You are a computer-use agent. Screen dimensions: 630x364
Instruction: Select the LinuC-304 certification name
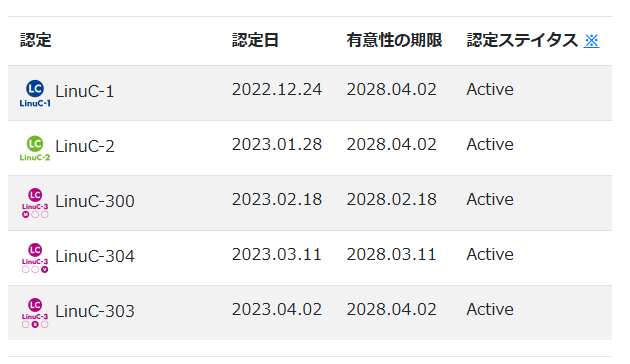pyautogui.click(x=95, y=256)
